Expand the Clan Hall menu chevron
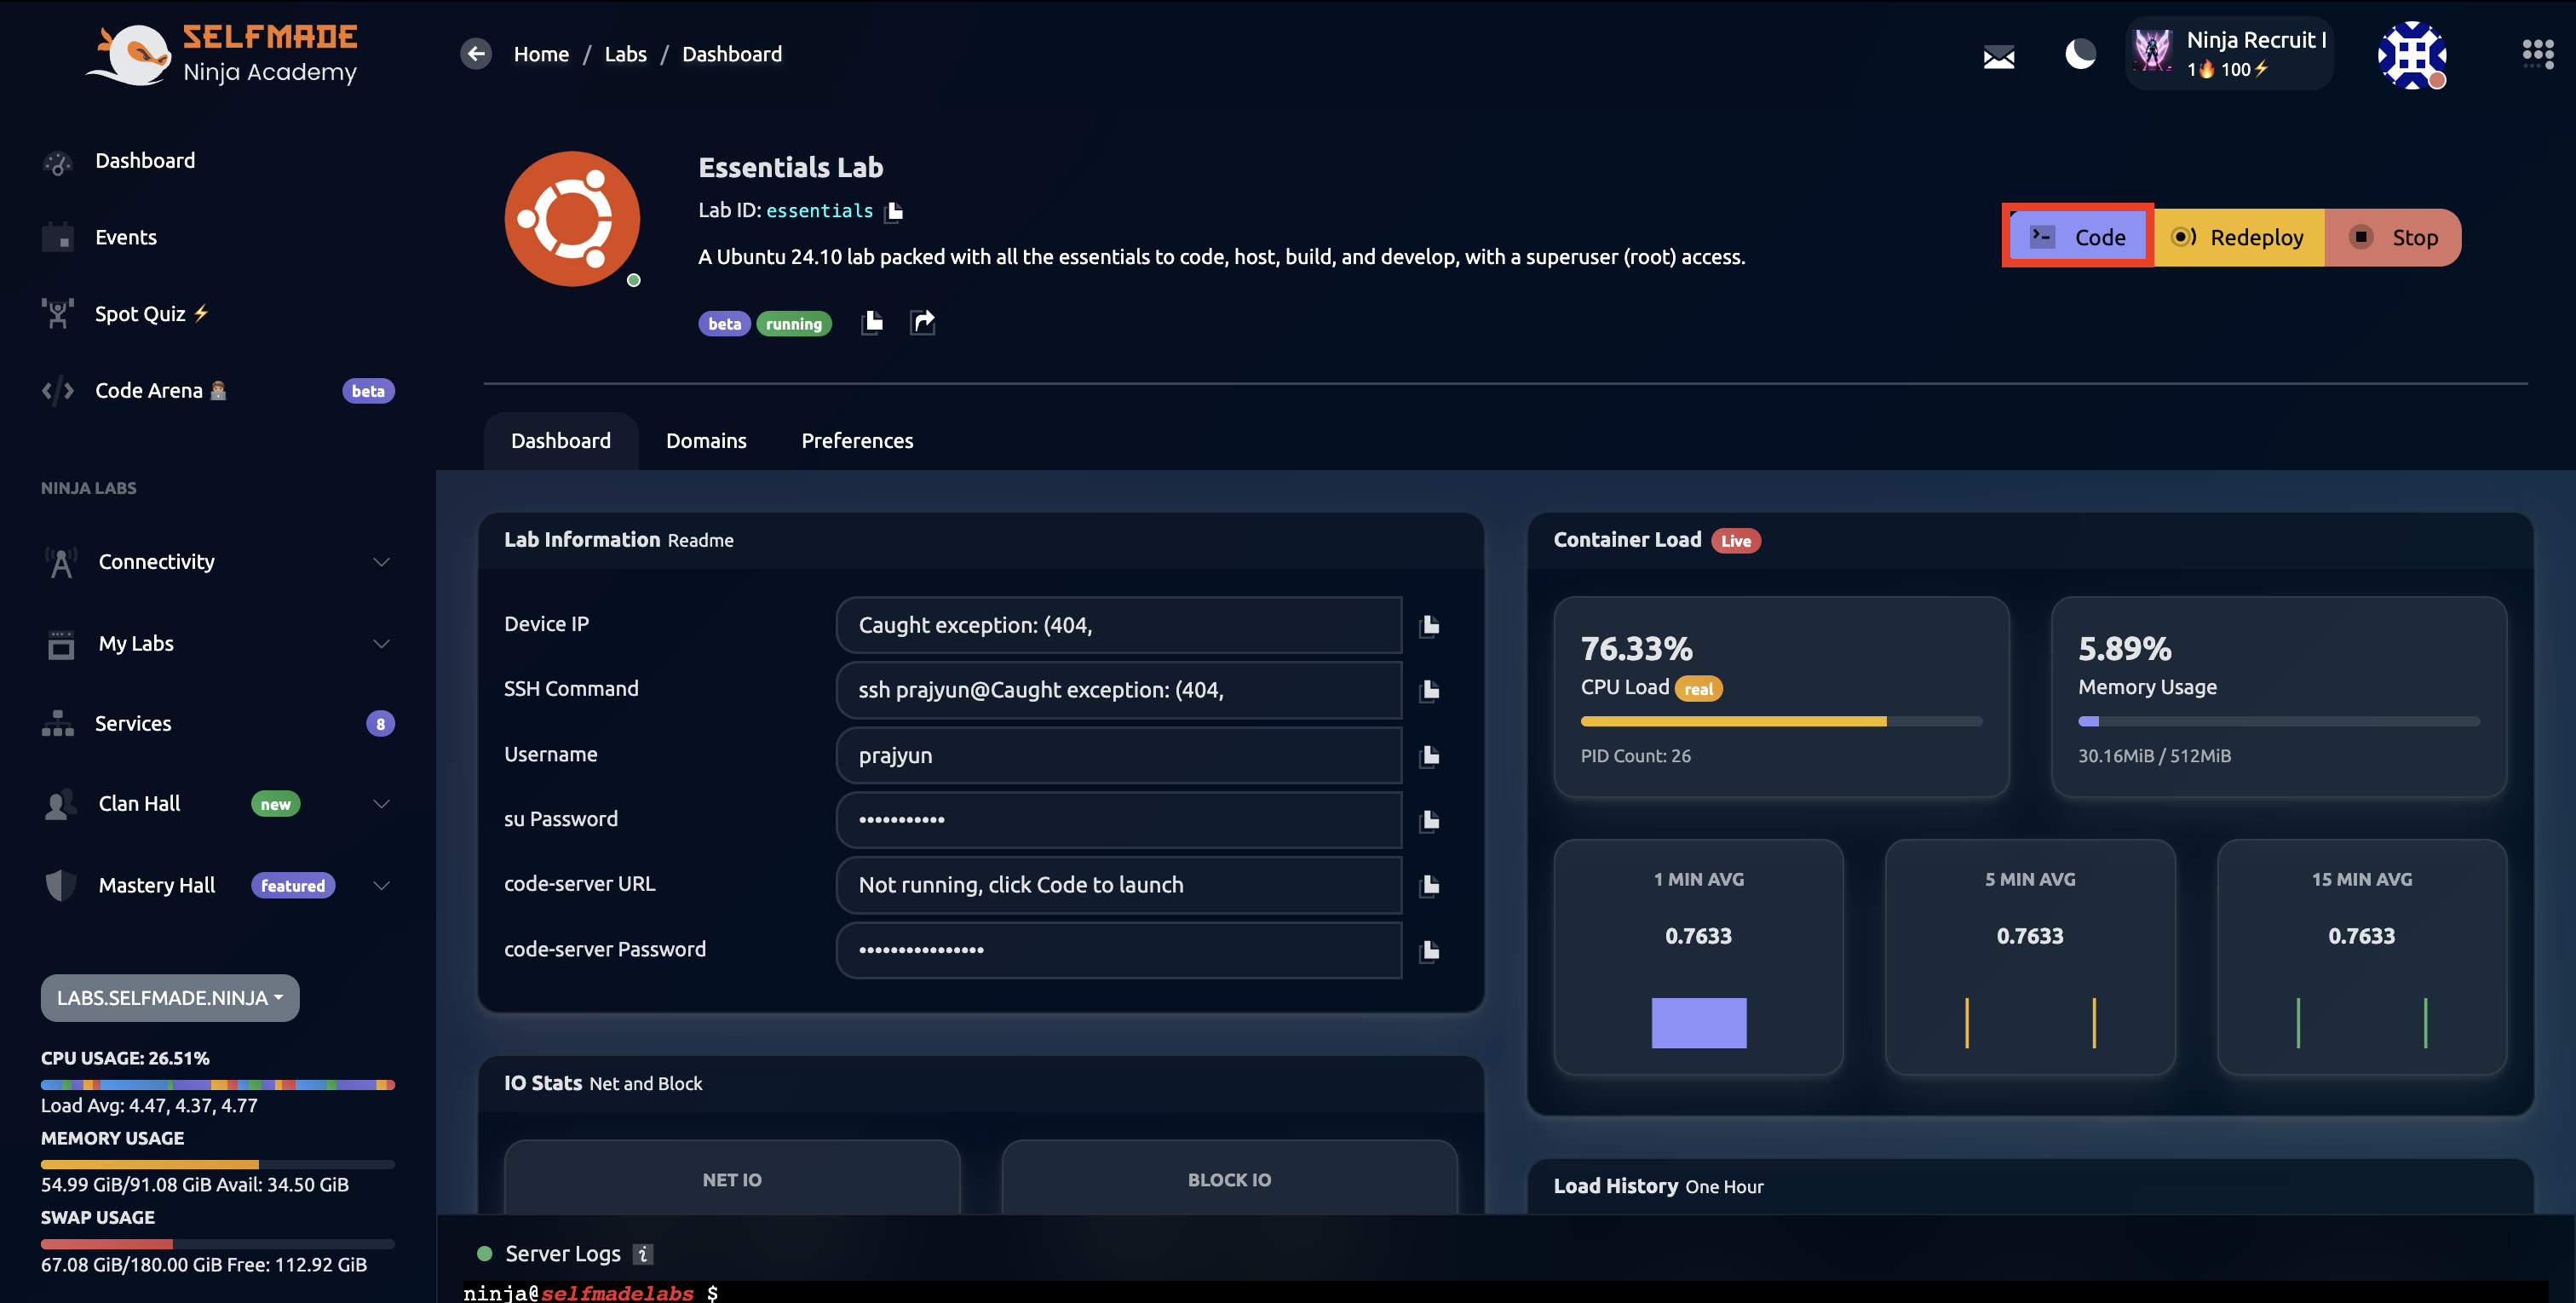This screenshot has width=2576, height=1303. coord(381,804)
